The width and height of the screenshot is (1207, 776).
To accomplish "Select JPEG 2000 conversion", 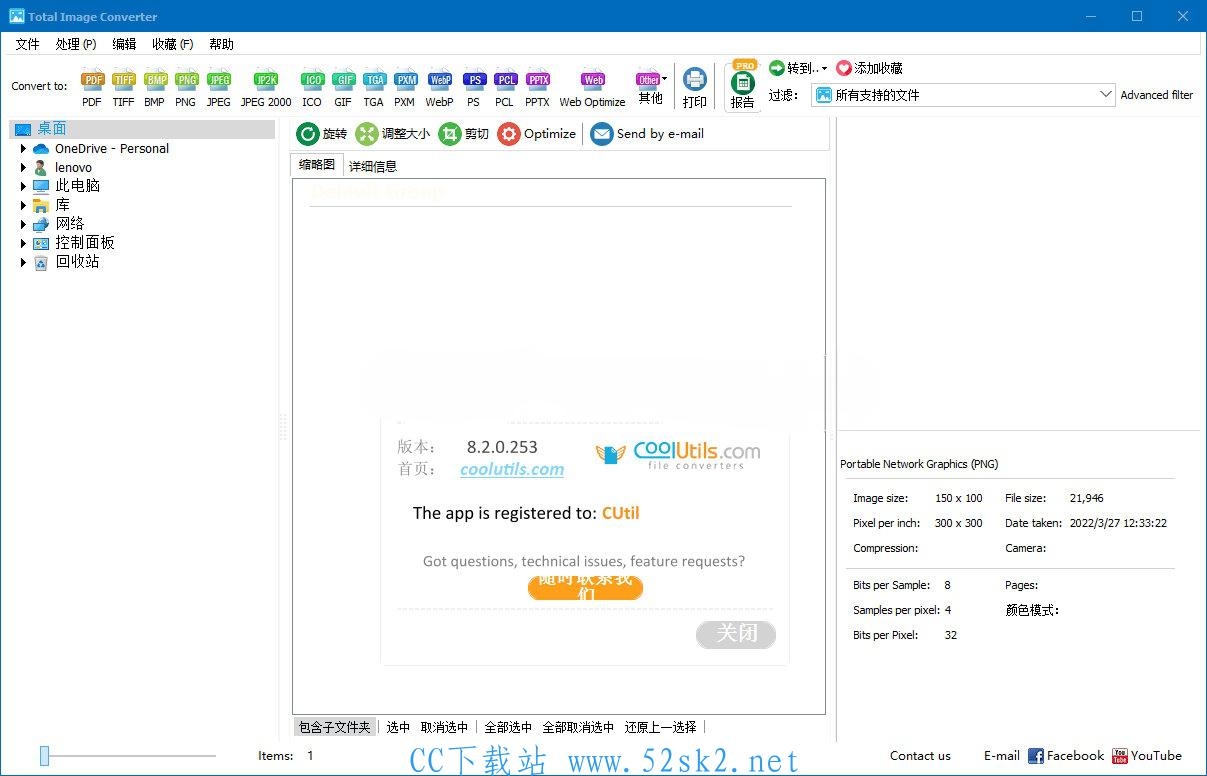I will click(266, 88).
